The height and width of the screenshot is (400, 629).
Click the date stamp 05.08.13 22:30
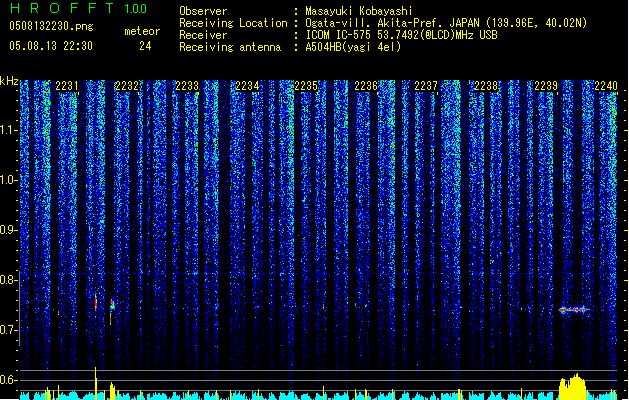[x=51, y=46]
